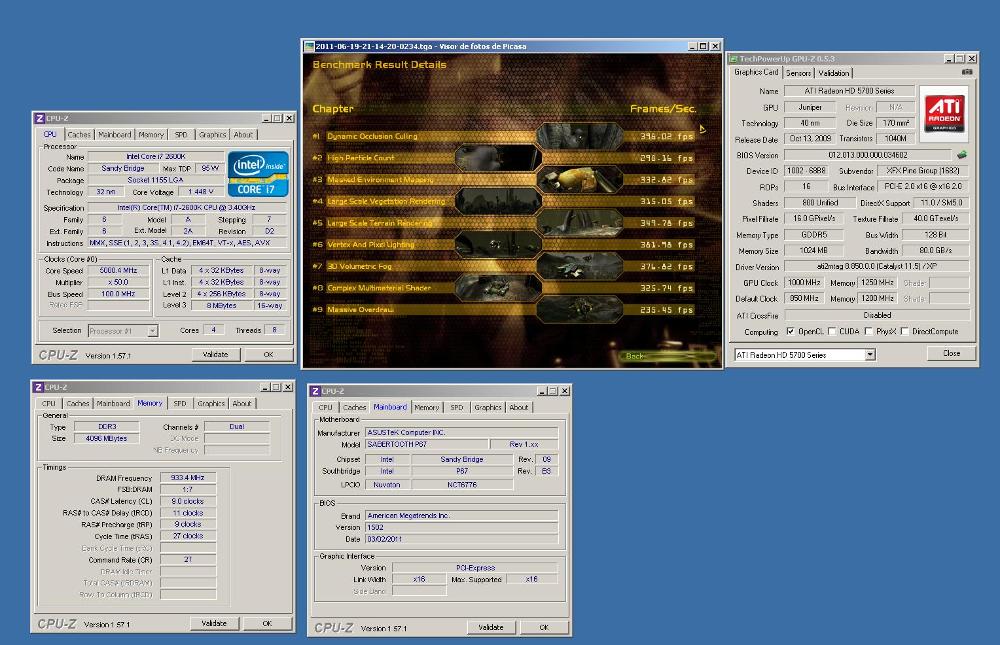Close the Picasa photo viewer window
1000x645 pixels.
(716, 46)
